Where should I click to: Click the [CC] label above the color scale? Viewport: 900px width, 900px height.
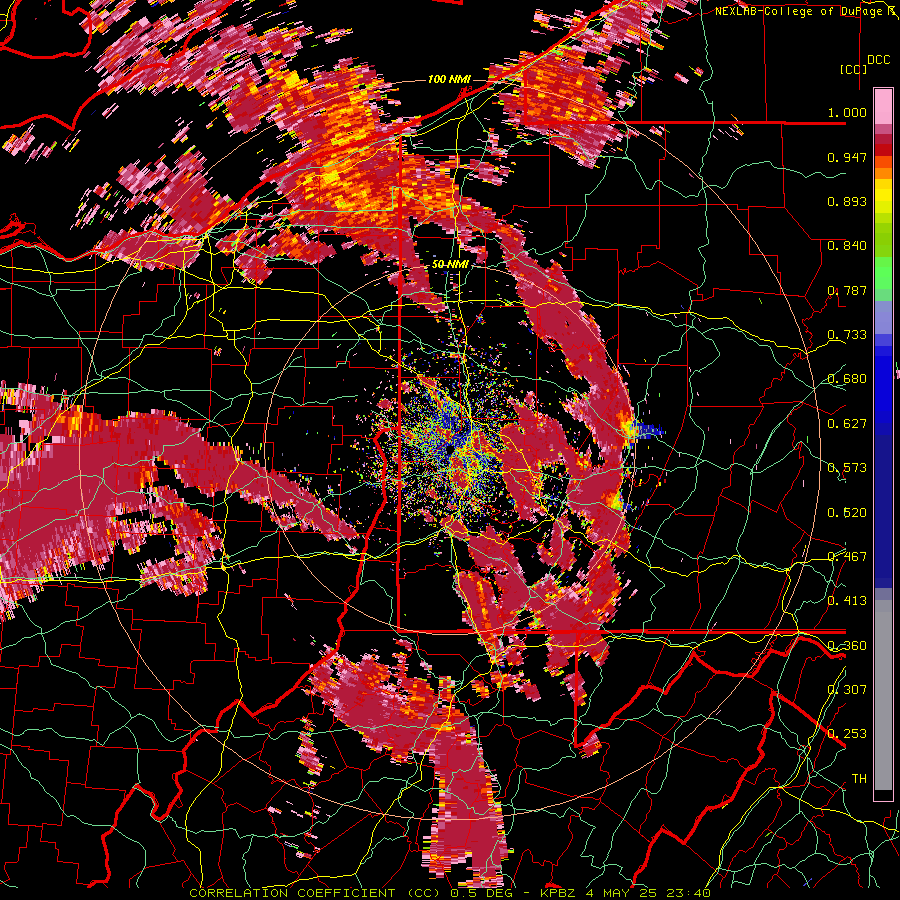click(853, 69)
